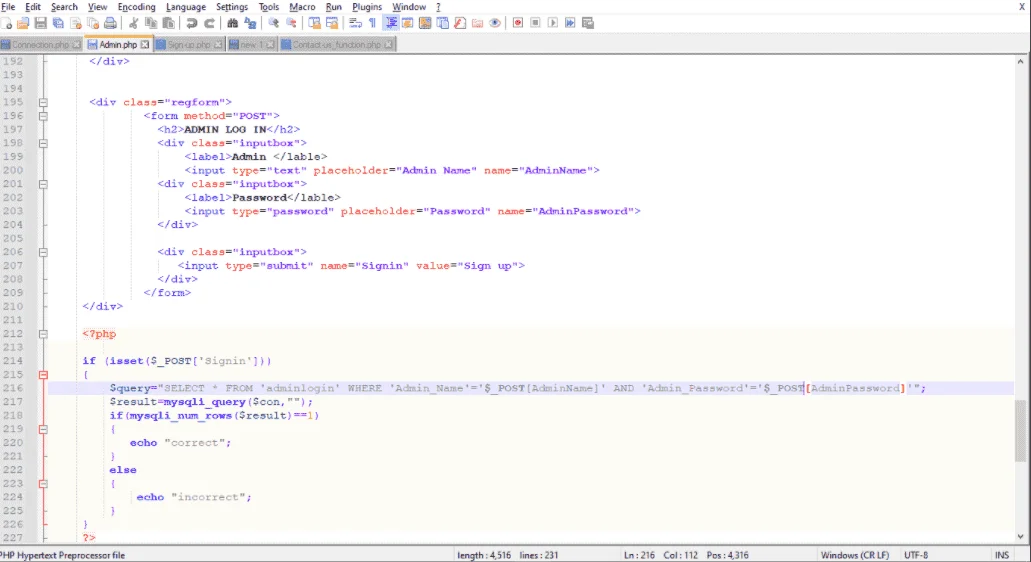Click the UTF-8 encoding status field
Image resolution: width=1031 pixels, height=562 pixels.
tap(916, 555)
